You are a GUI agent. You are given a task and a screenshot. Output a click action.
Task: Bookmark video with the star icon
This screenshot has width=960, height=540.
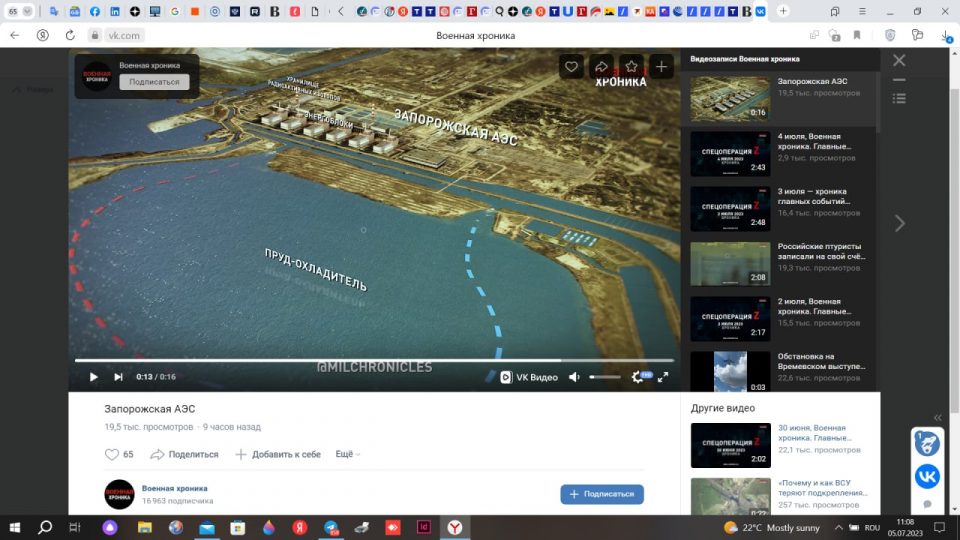coord(631,67)
